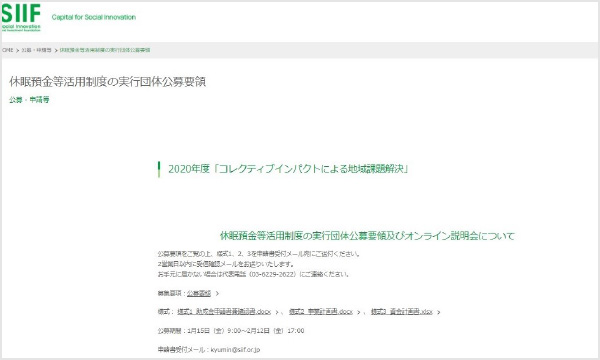Click the chevron after the 様式3 xlsx link
Screen dimensions: 600x360
(439, 312)
